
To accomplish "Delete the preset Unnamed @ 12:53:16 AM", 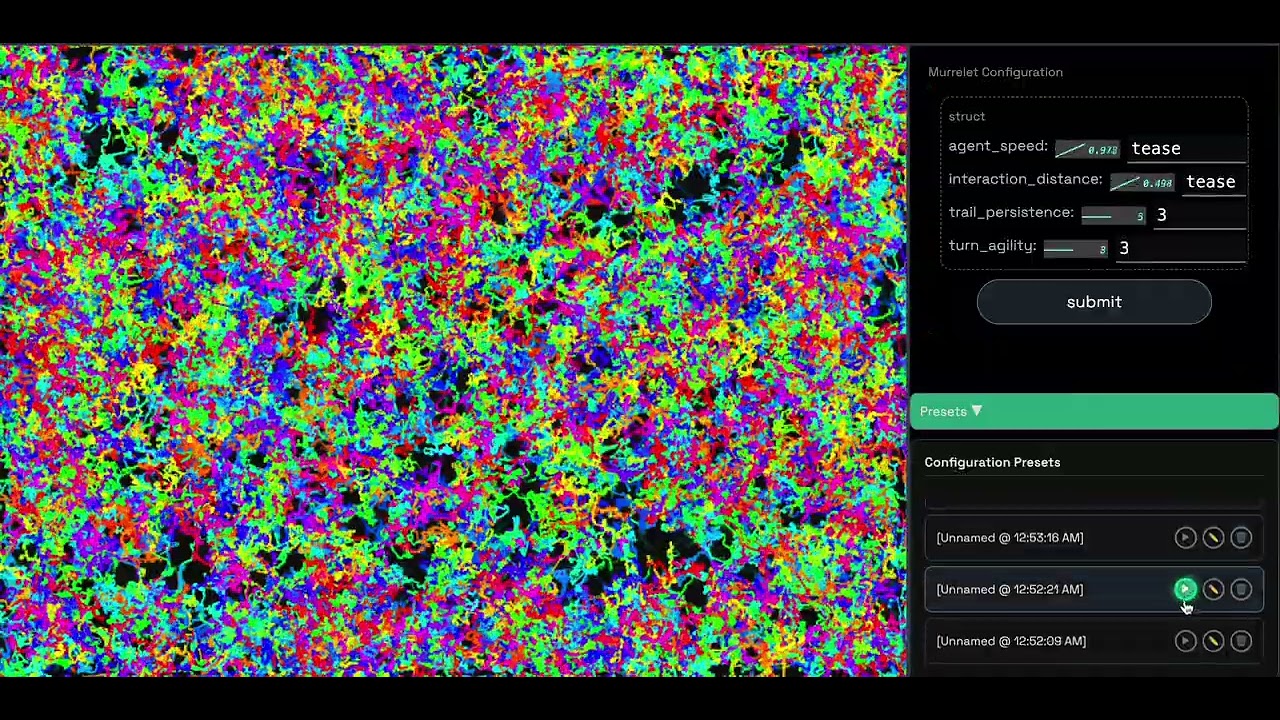I will pyautogui.click(x=1241, y=538).
